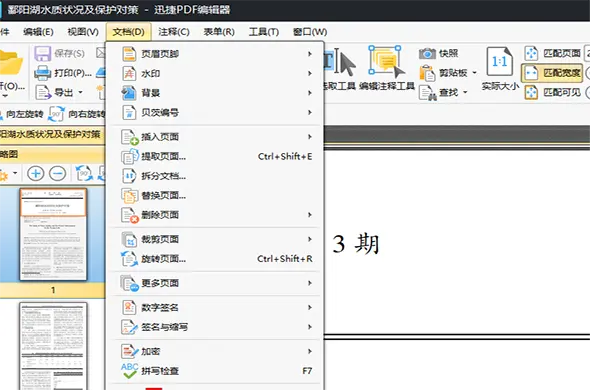Viewport: 590px width, 390px height.
Task: Open the 贝茨编号 submenu
Action: [x=215, y=113]
